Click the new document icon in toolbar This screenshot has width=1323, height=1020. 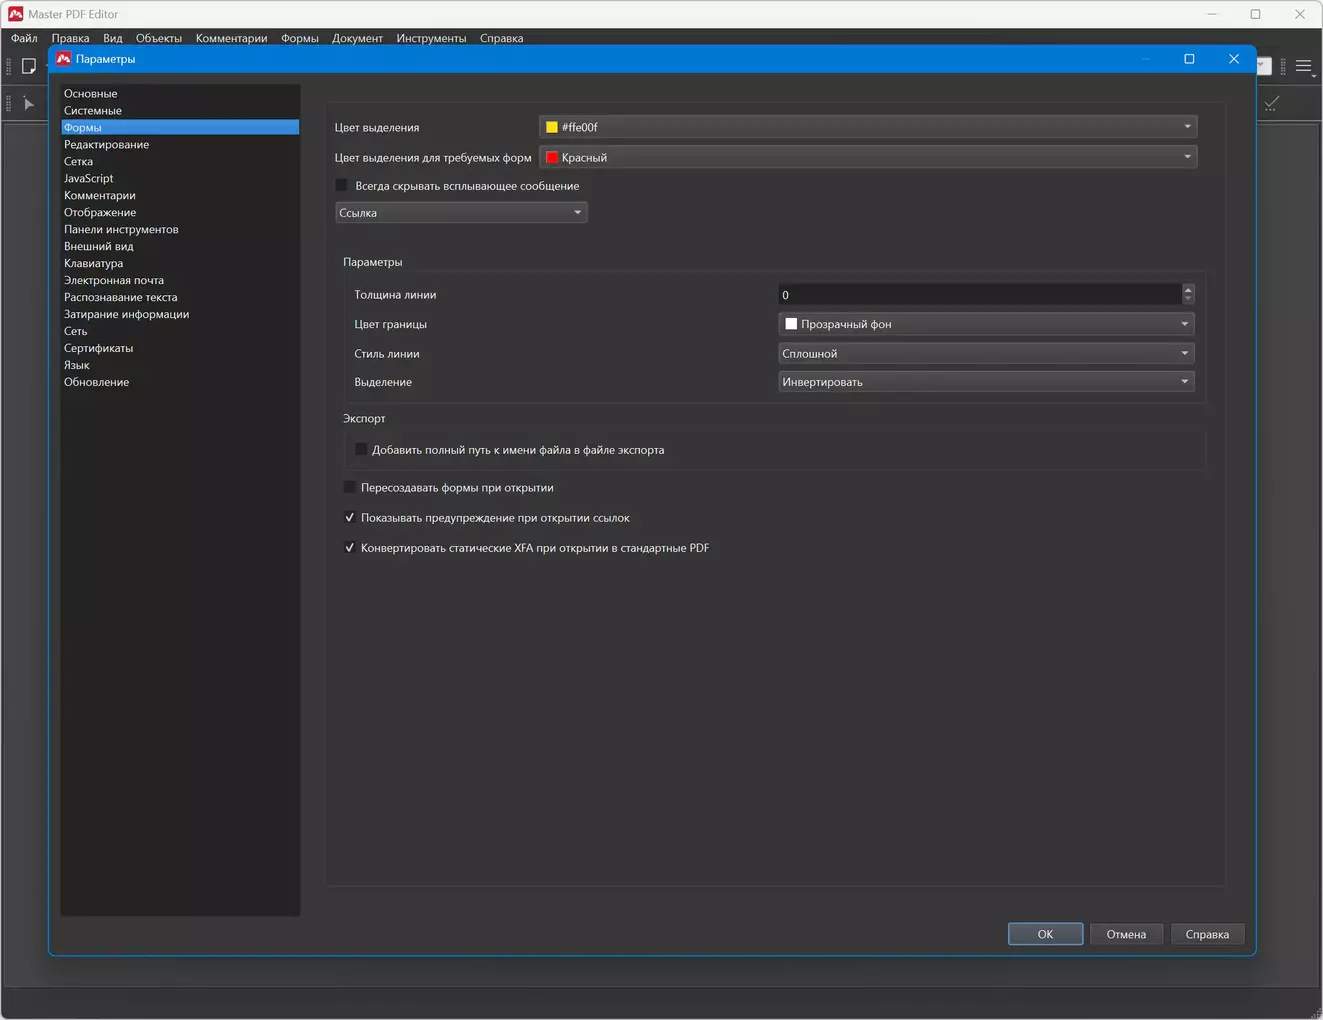pyautogui.click(x=29, y=66)
